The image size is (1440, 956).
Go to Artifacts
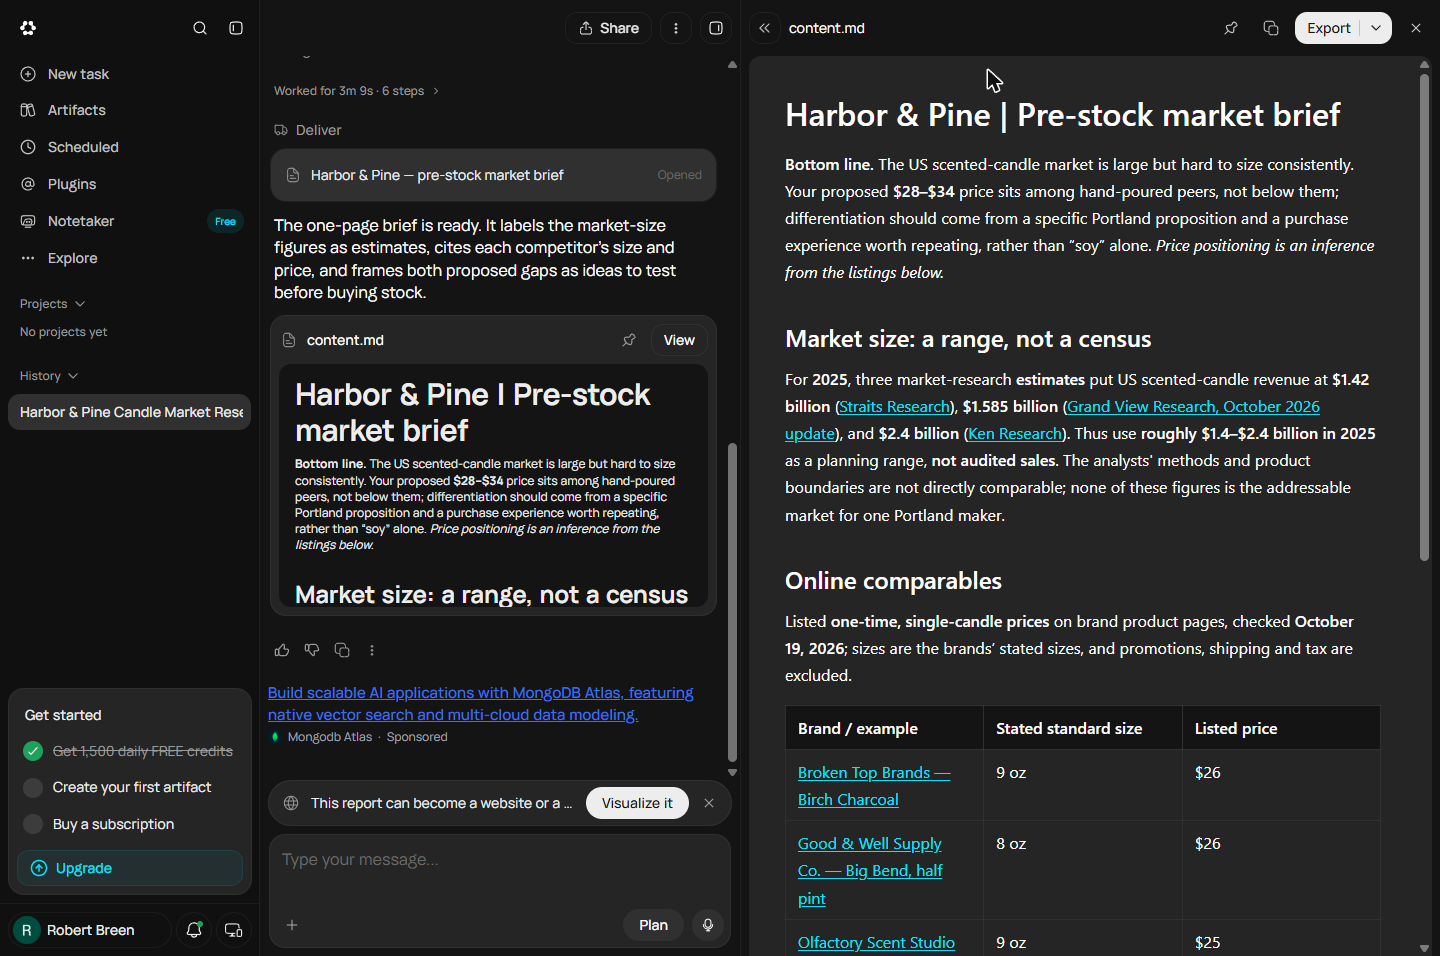(x=129, y=110)
